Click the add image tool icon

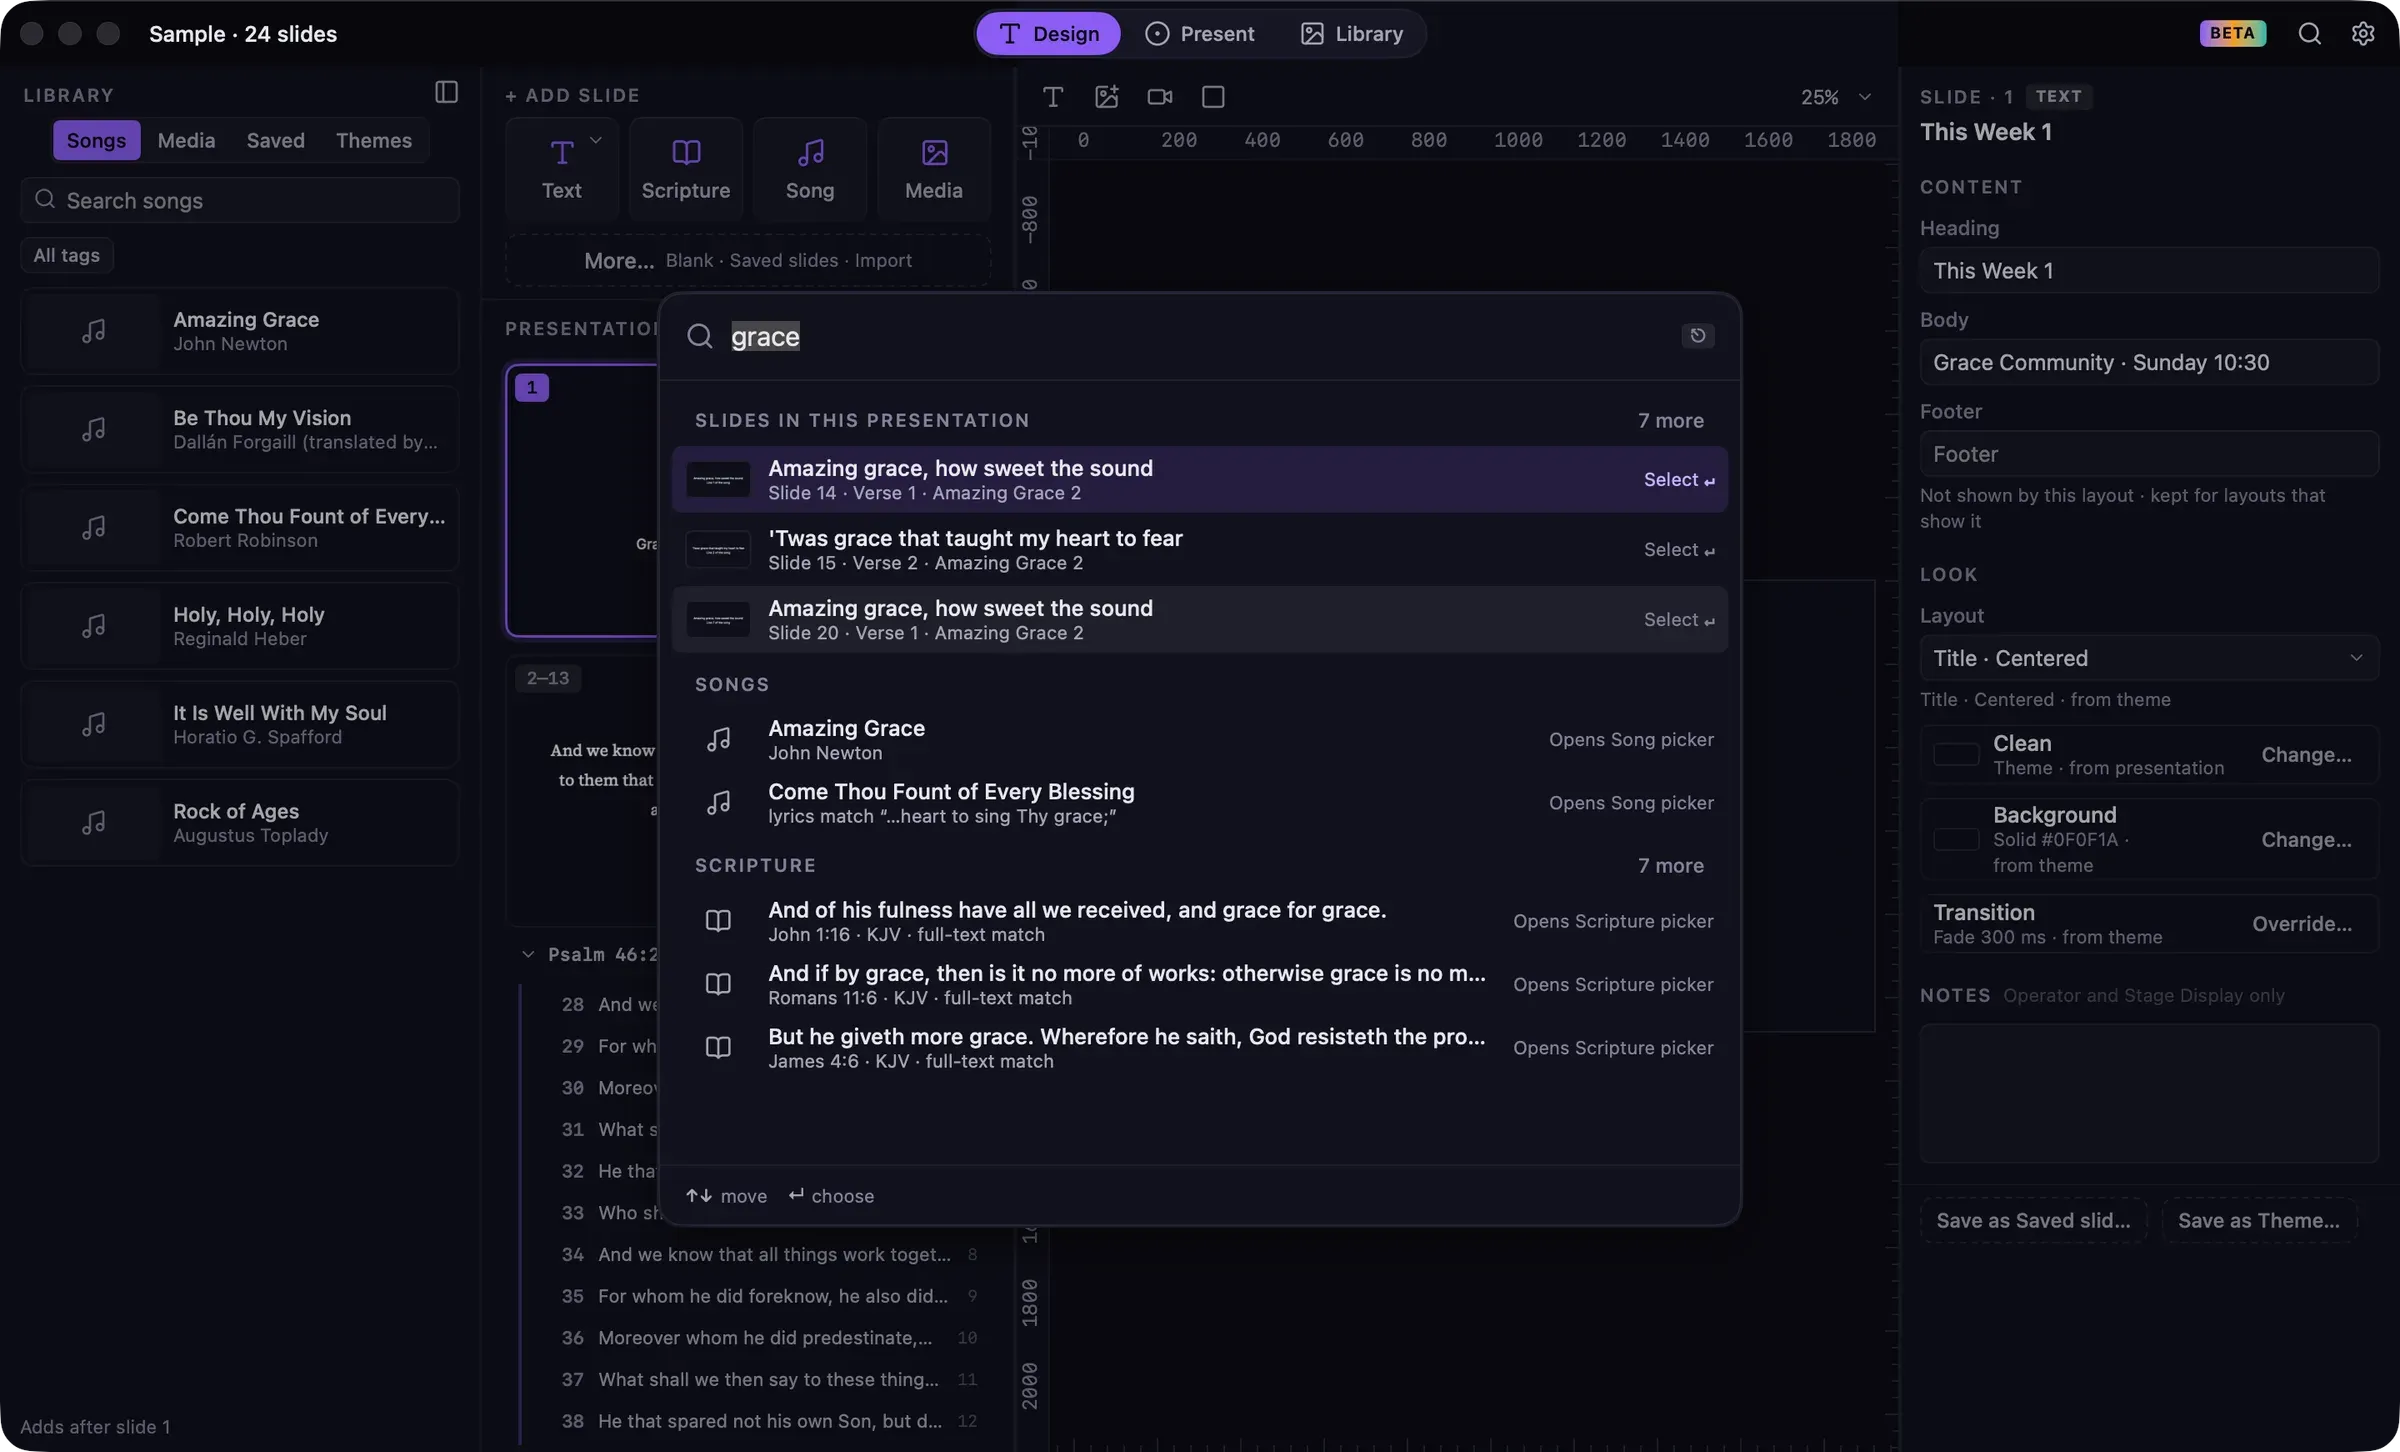[x=1106, y=97]
